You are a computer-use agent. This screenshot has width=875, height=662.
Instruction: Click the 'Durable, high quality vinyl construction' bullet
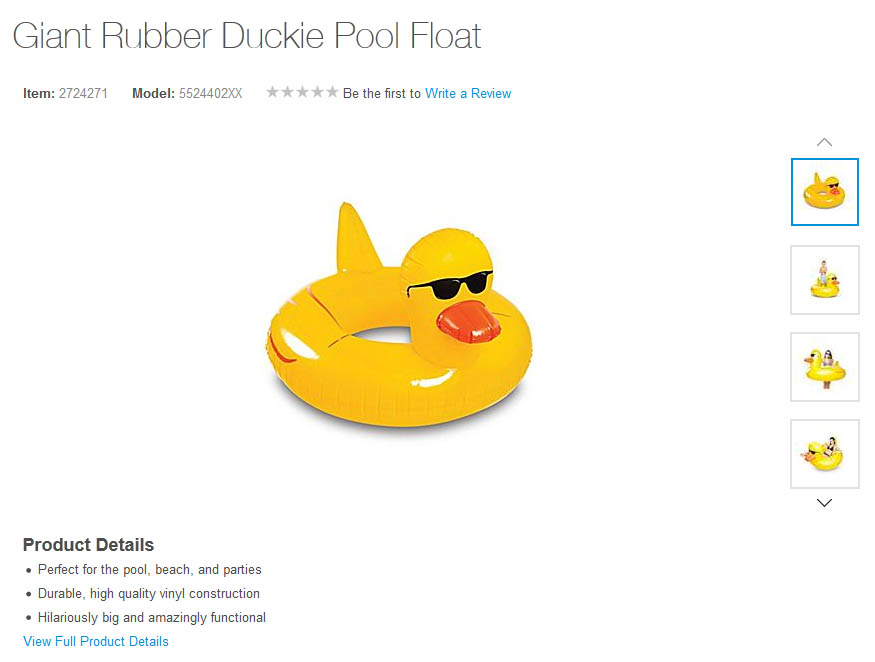[x=148, y=593]
